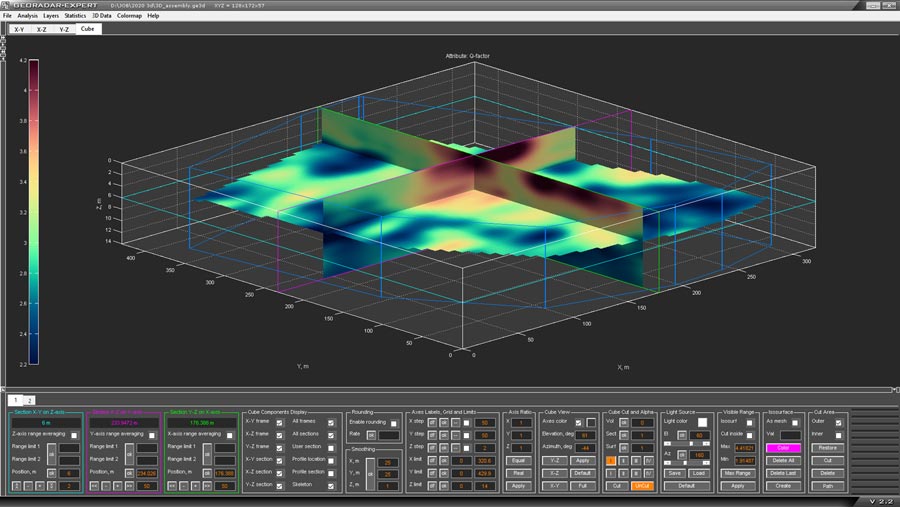Switch to the X-Z view tab

(41, 30)
